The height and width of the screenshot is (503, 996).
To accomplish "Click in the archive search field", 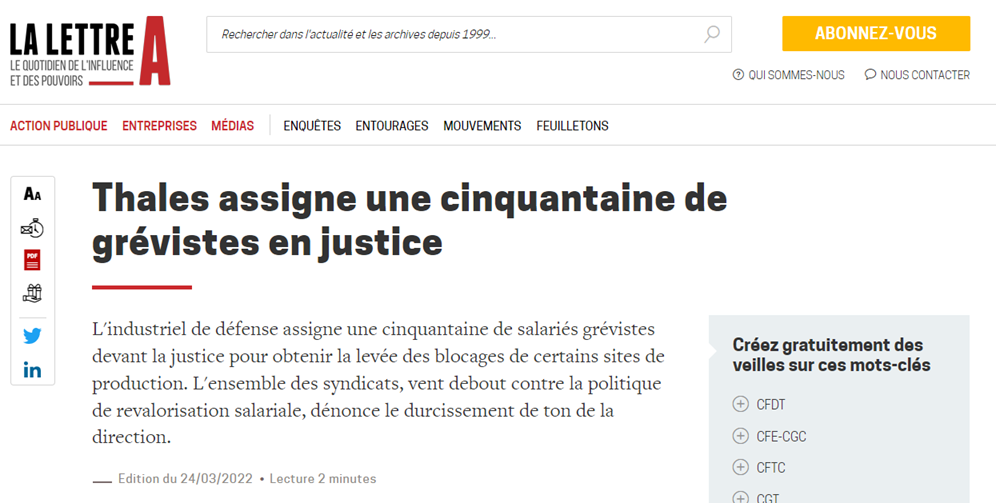I will click(x=469, y=34).
